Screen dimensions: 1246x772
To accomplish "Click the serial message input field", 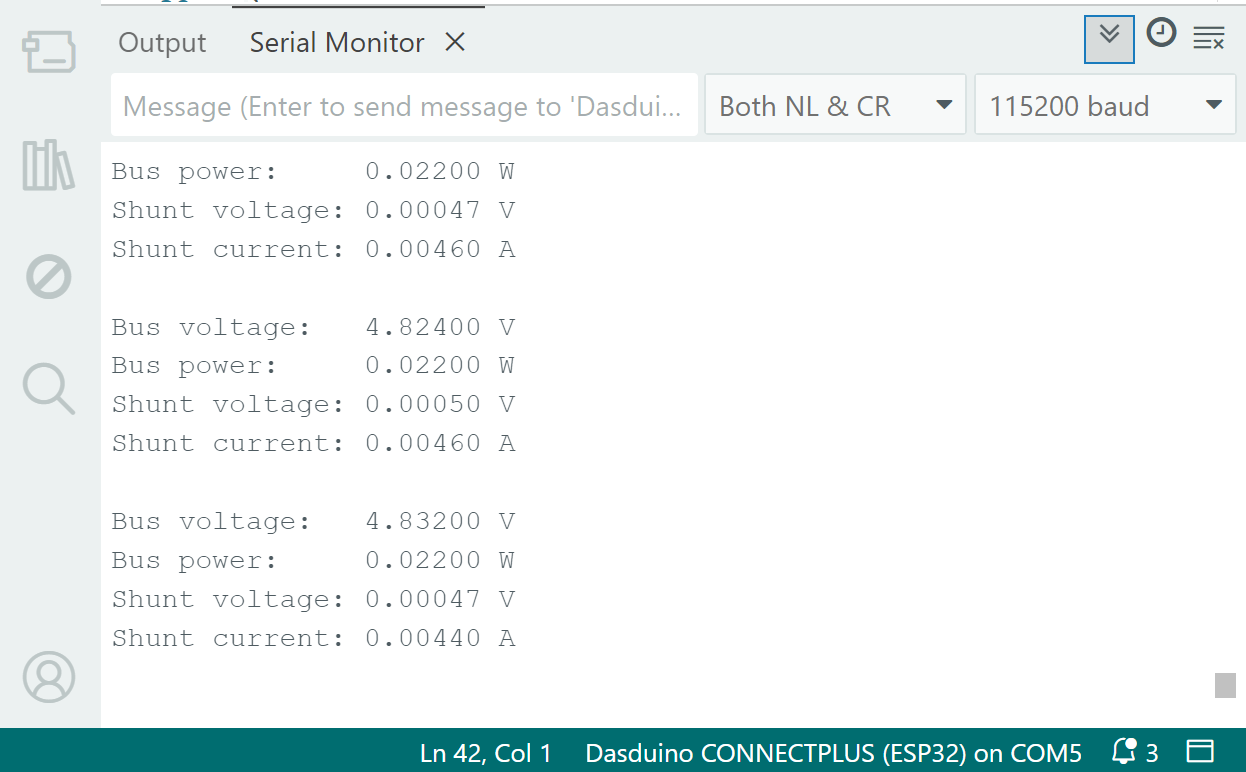I will 404,105.
